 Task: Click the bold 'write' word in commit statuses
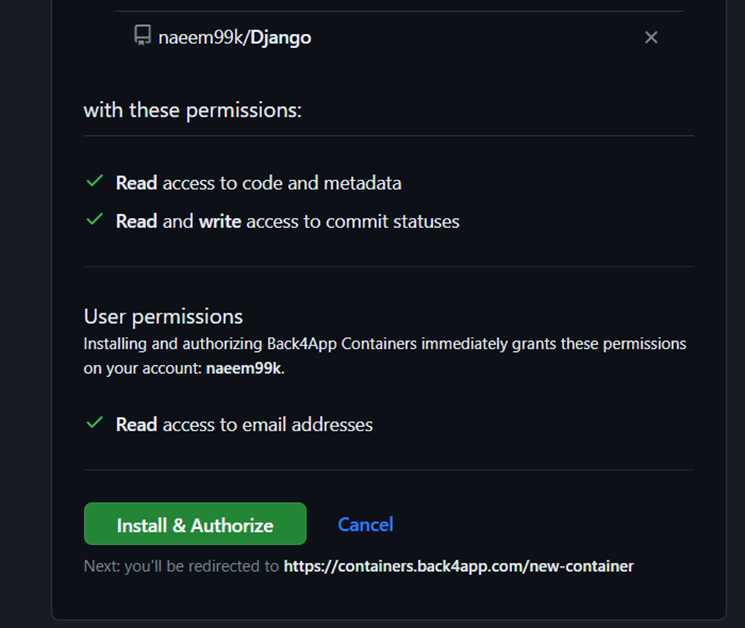tap(219, 221)
